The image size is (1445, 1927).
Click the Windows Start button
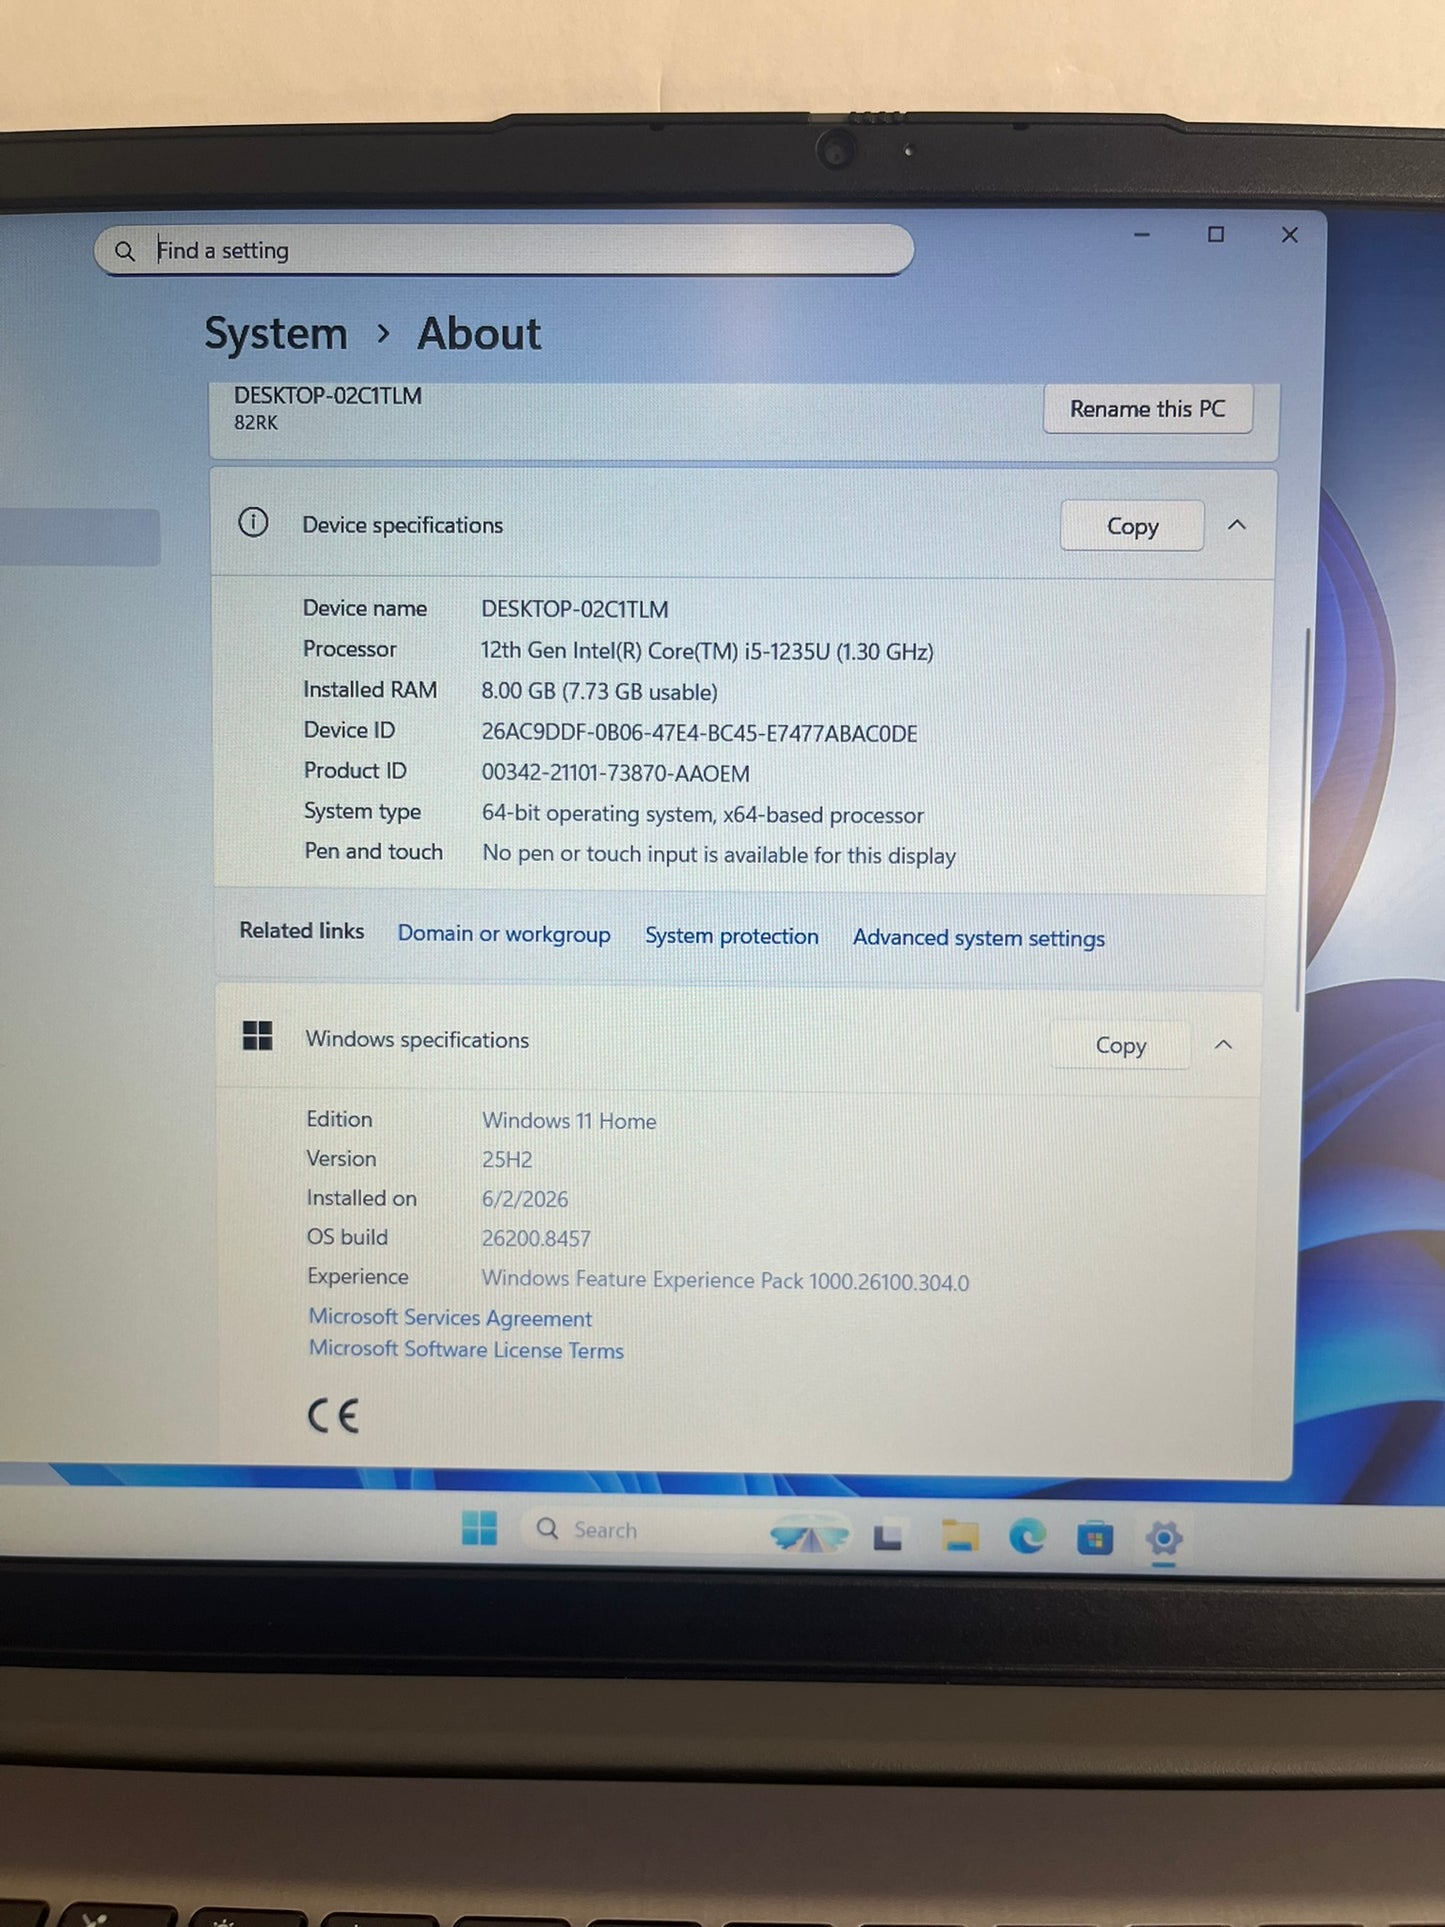point(479,1528)
